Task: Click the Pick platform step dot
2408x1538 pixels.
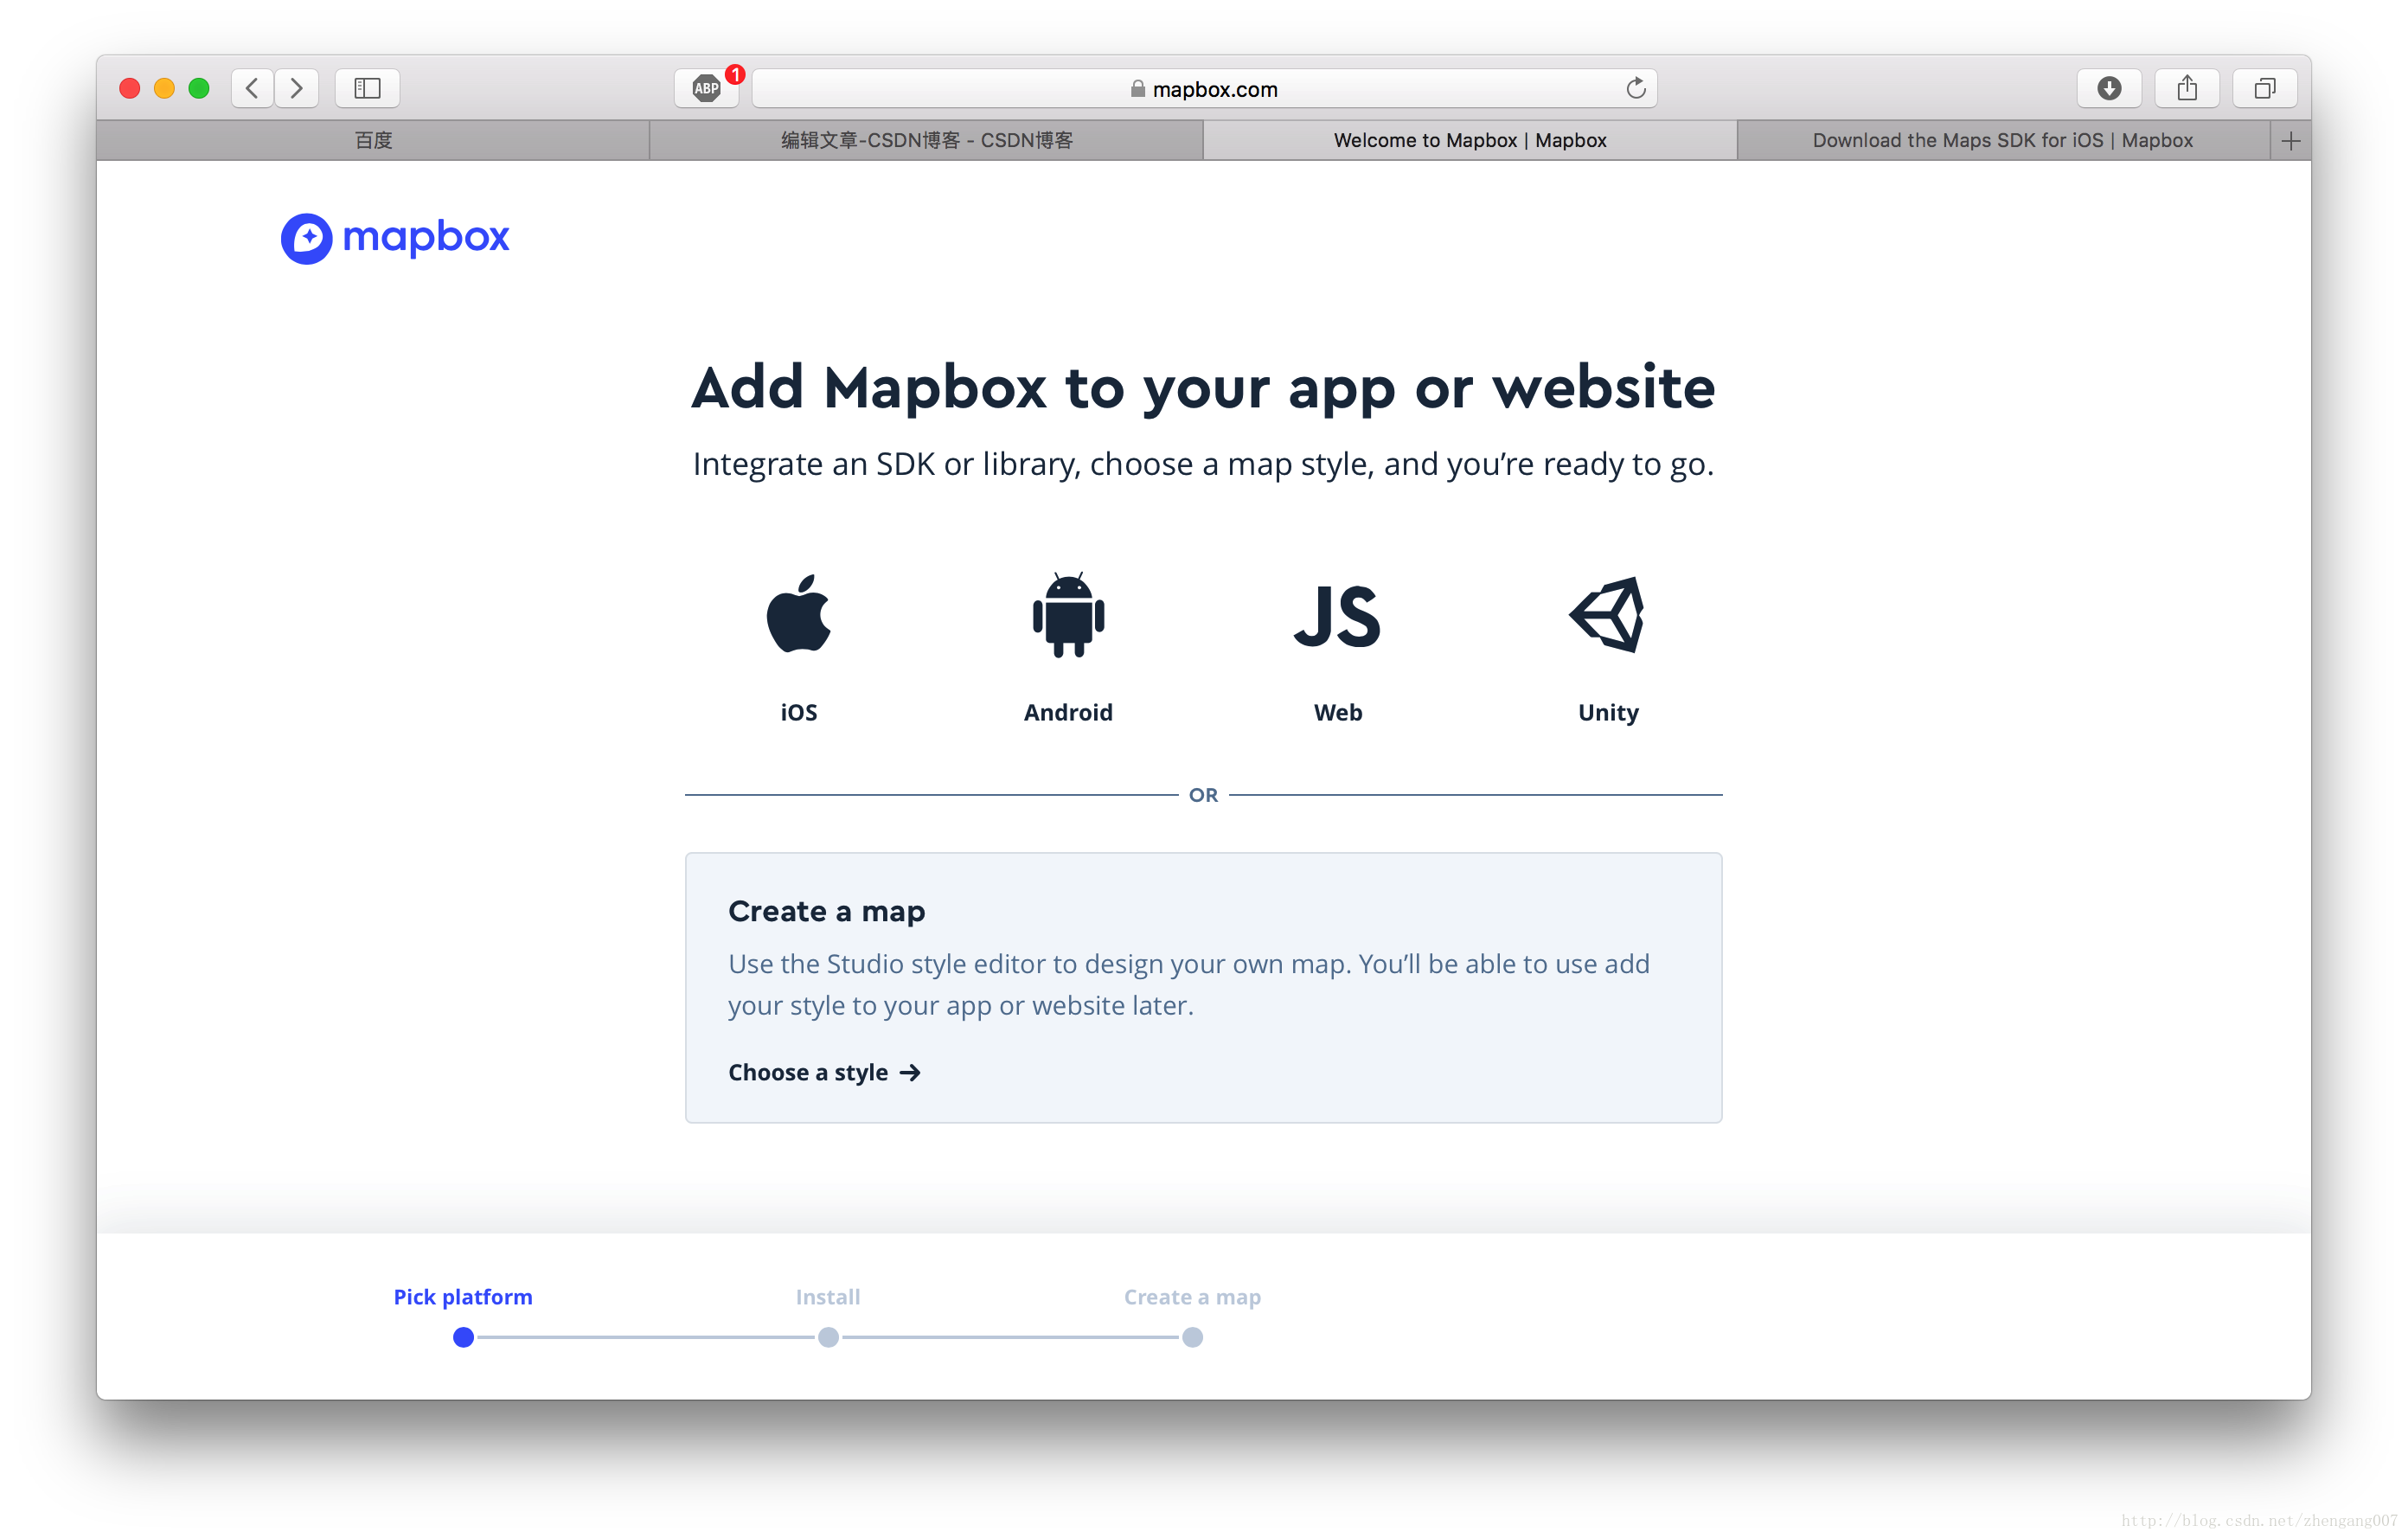Action: 463,1338
